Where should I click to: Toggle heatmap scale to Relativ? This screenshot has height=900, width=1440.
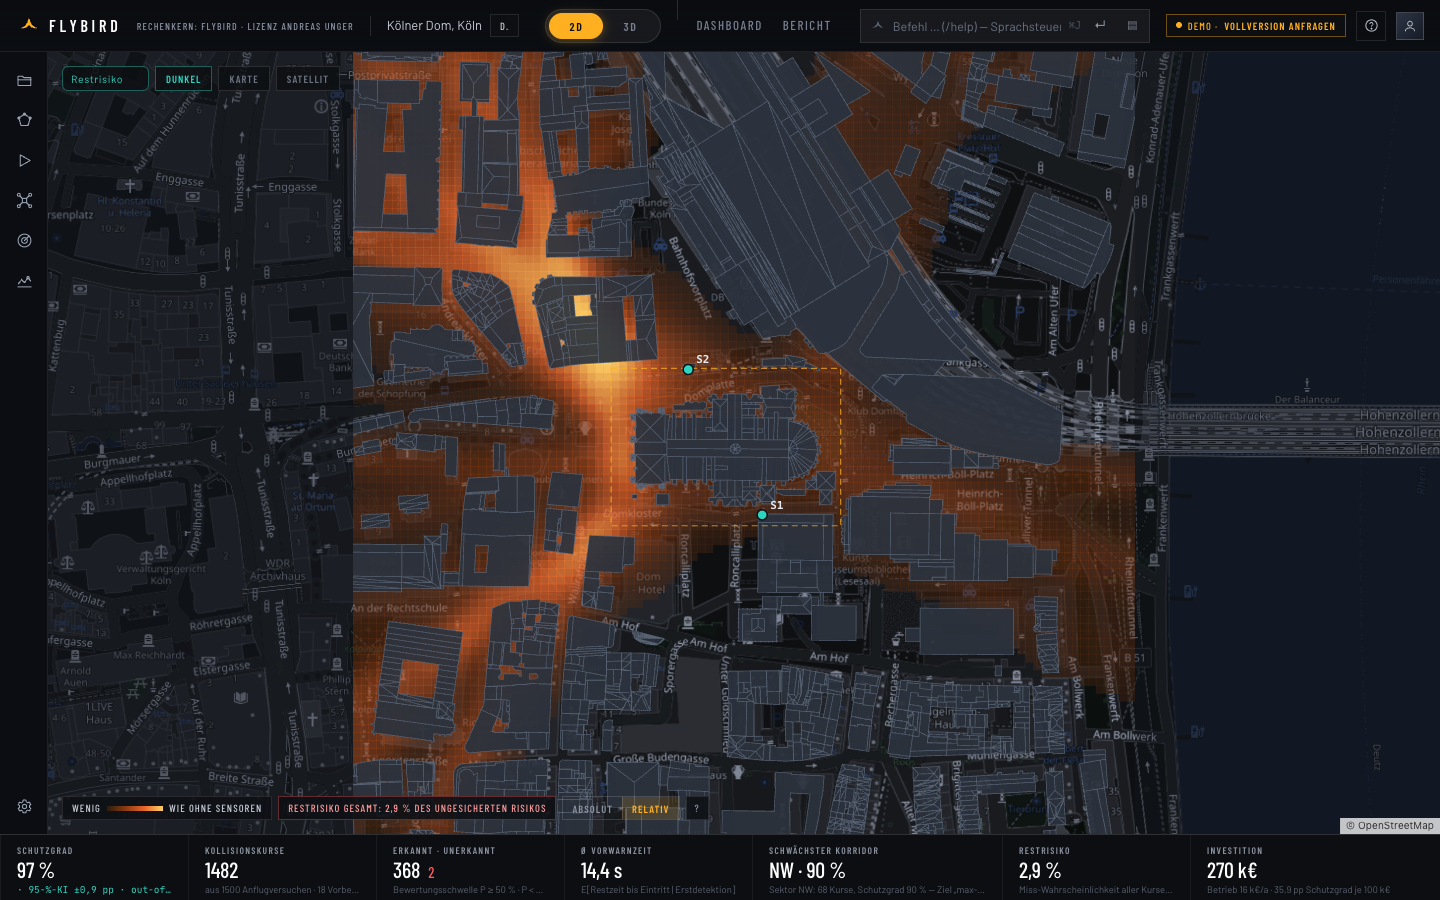(x=650, y=809)
